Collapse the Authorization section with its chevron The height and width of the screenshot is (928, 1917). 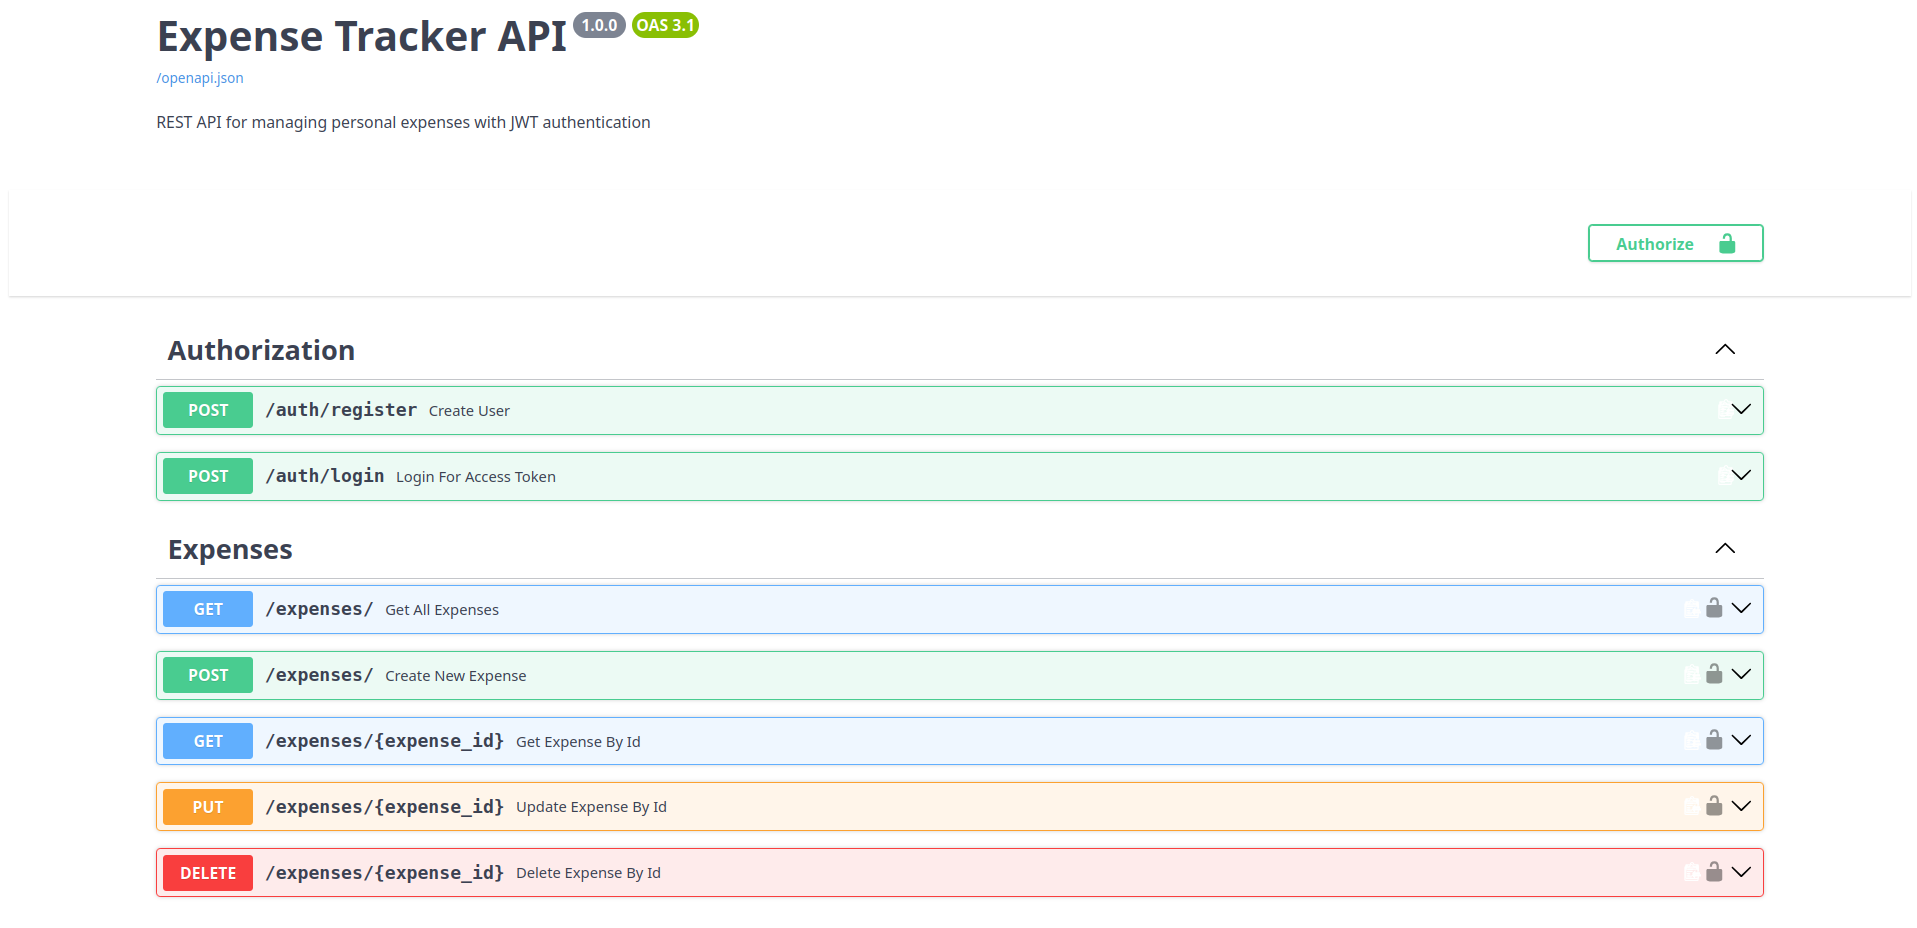coord(1725,350)
